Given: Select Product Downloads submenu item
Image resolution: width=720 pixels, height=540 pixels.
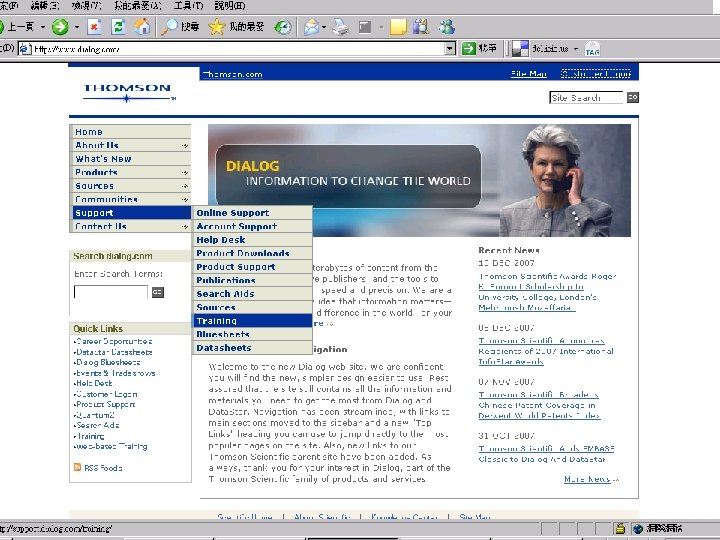Looking at the screenshot, I should [x=252, y=253].
